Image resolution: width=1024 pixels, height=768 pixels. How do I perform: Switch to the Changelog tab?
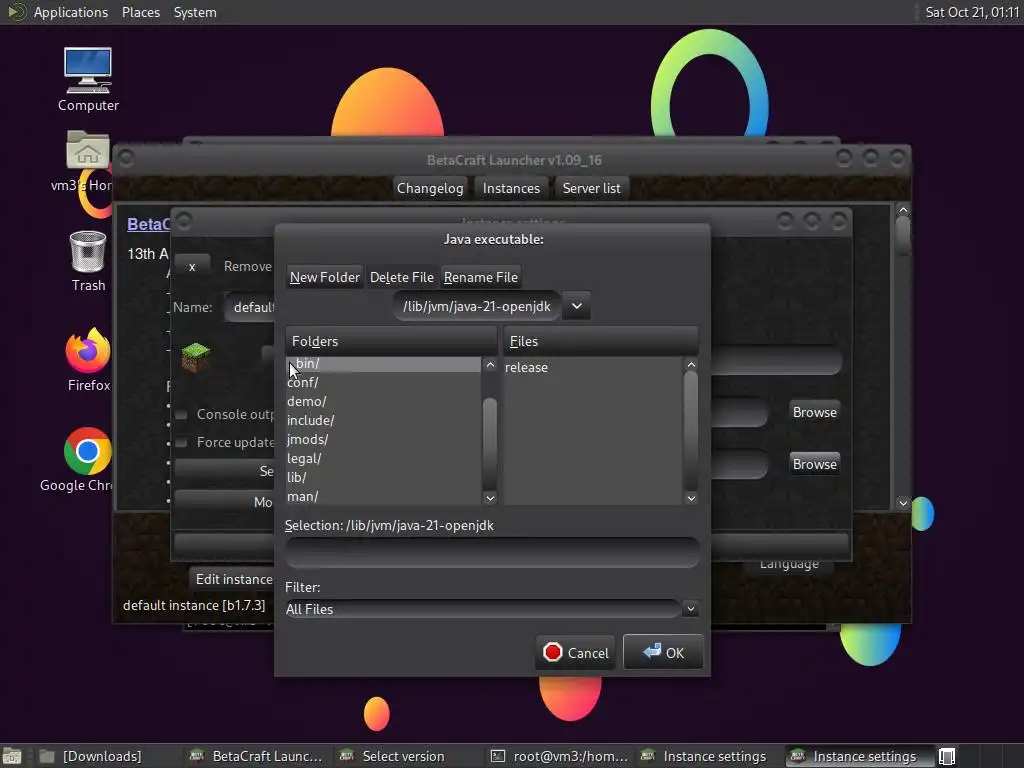click(430, 188)
